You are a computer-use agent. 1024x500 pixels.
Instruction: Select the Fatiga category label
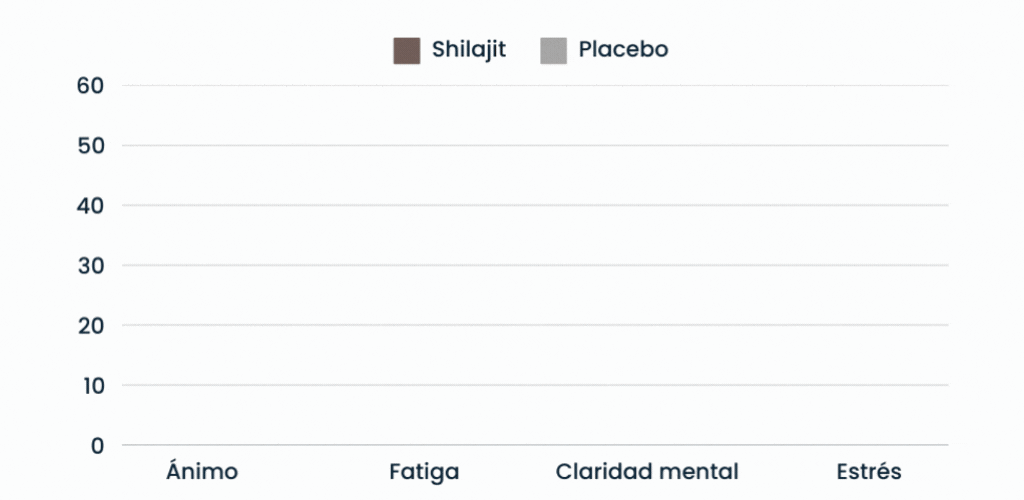pos(424,472)
